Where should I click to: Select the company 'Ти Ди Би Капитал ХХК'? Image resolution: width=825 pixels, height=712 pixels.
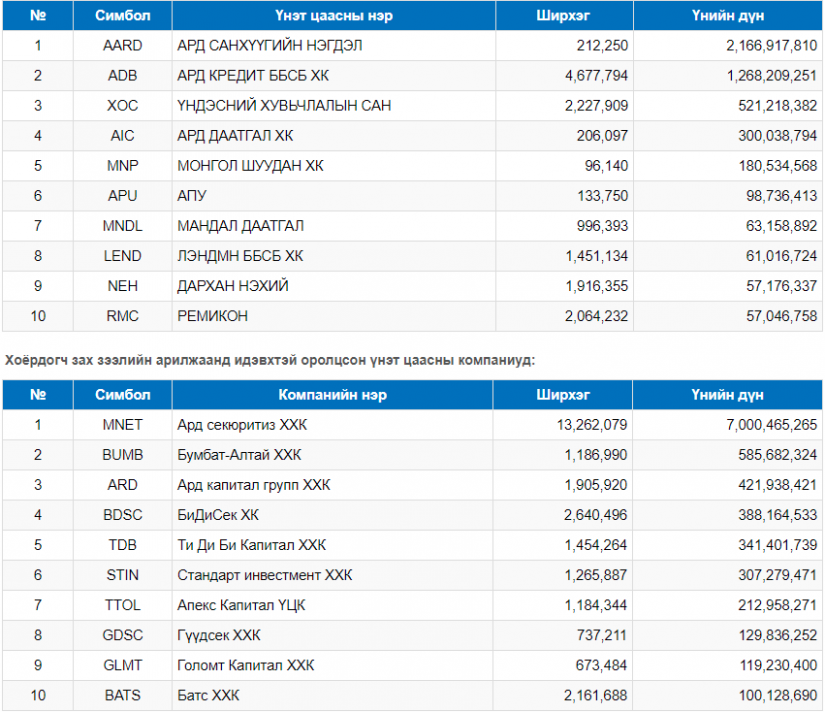[x=251, y=545]
